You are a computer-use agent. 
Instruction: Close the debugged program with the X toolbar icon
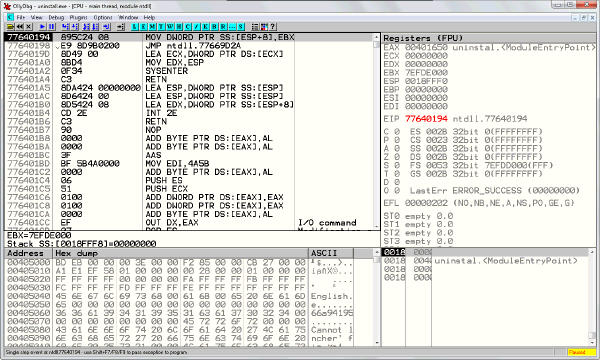click(28, 27)
